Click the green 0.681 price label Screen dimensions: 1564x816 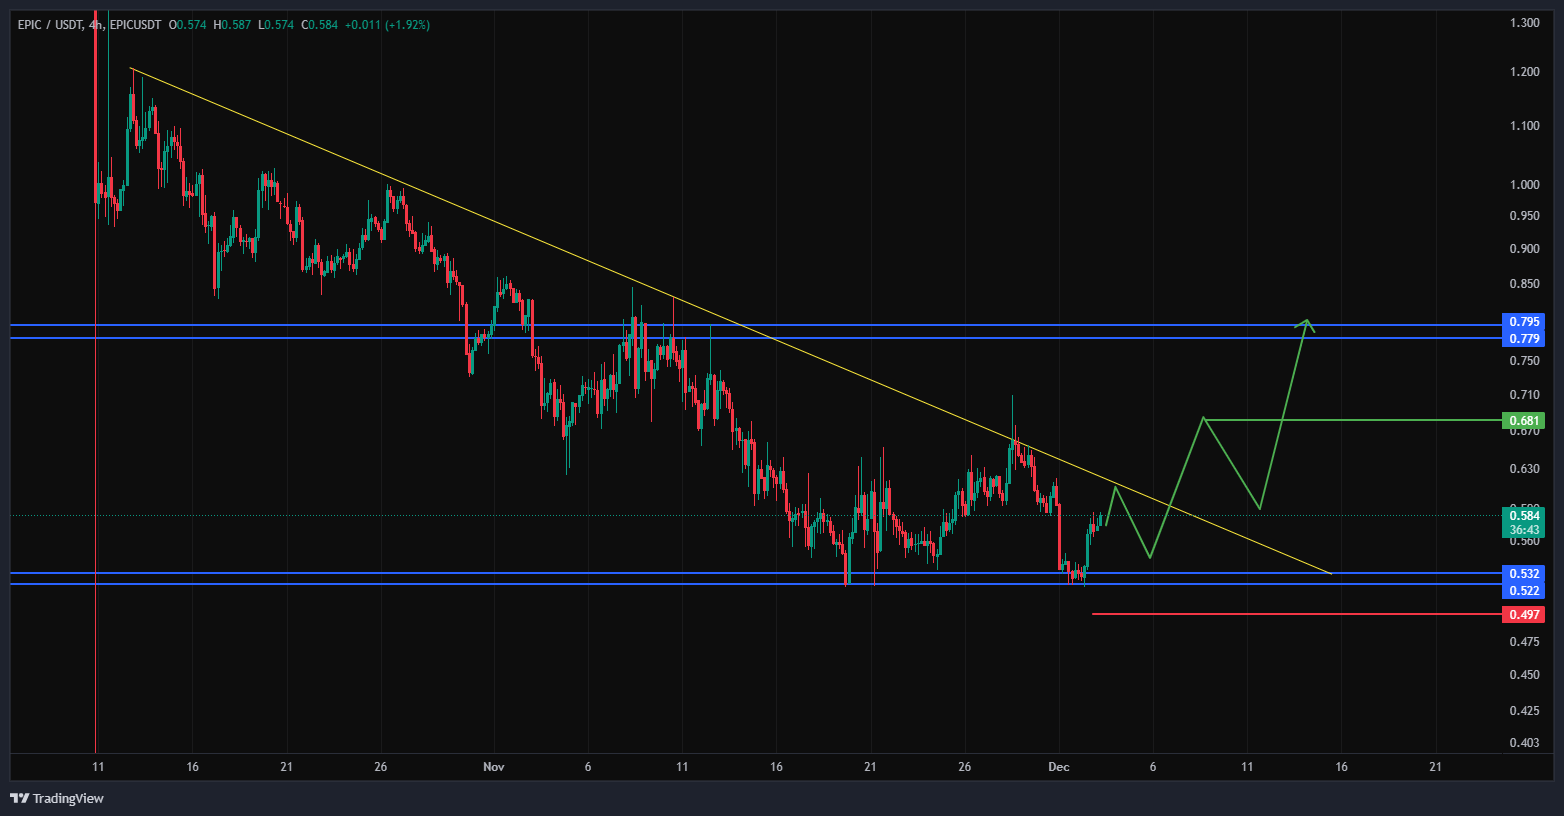click(x=1524, y=421)
